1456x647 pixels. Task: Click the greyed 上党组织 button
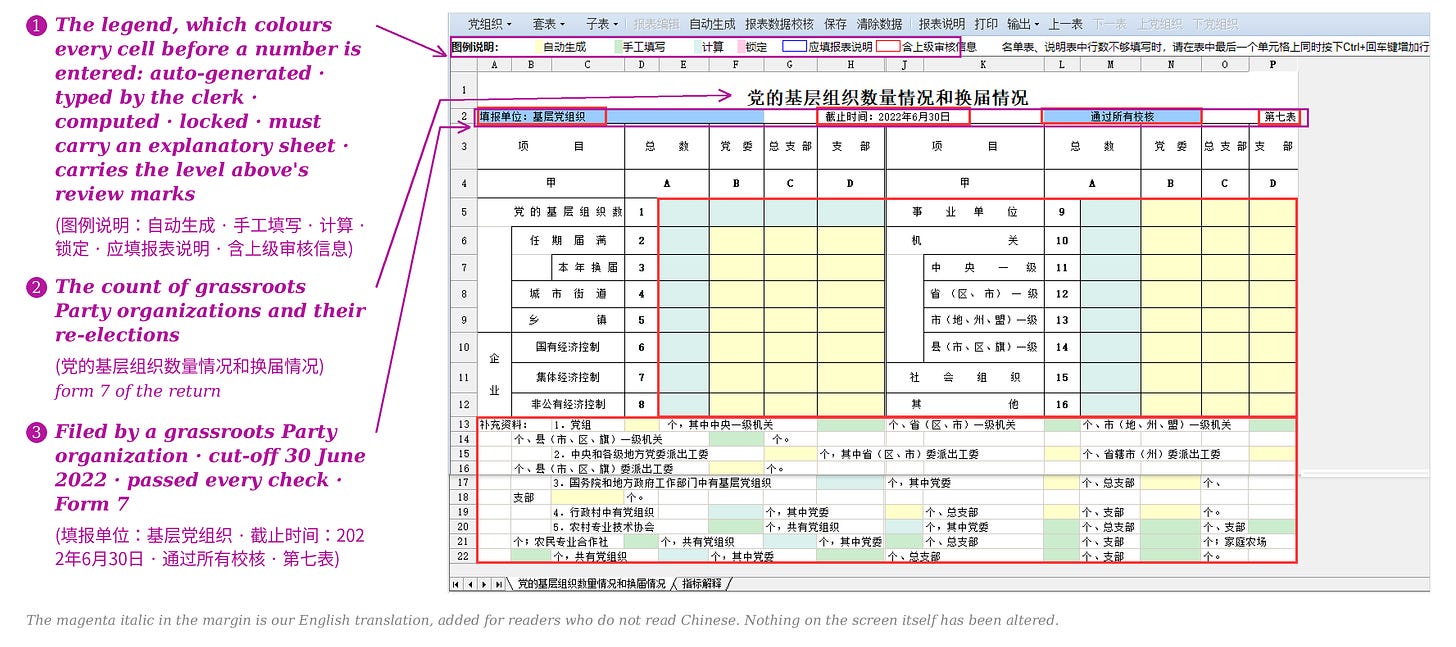[1160, 24]
